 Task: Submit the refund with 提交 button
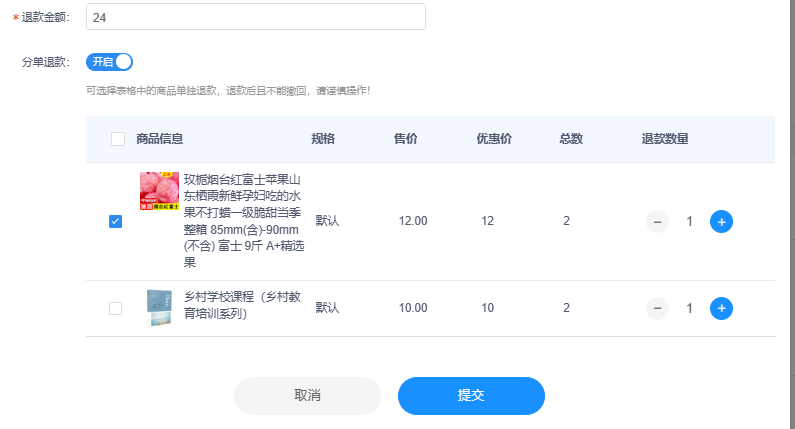[x=471, y=395]
